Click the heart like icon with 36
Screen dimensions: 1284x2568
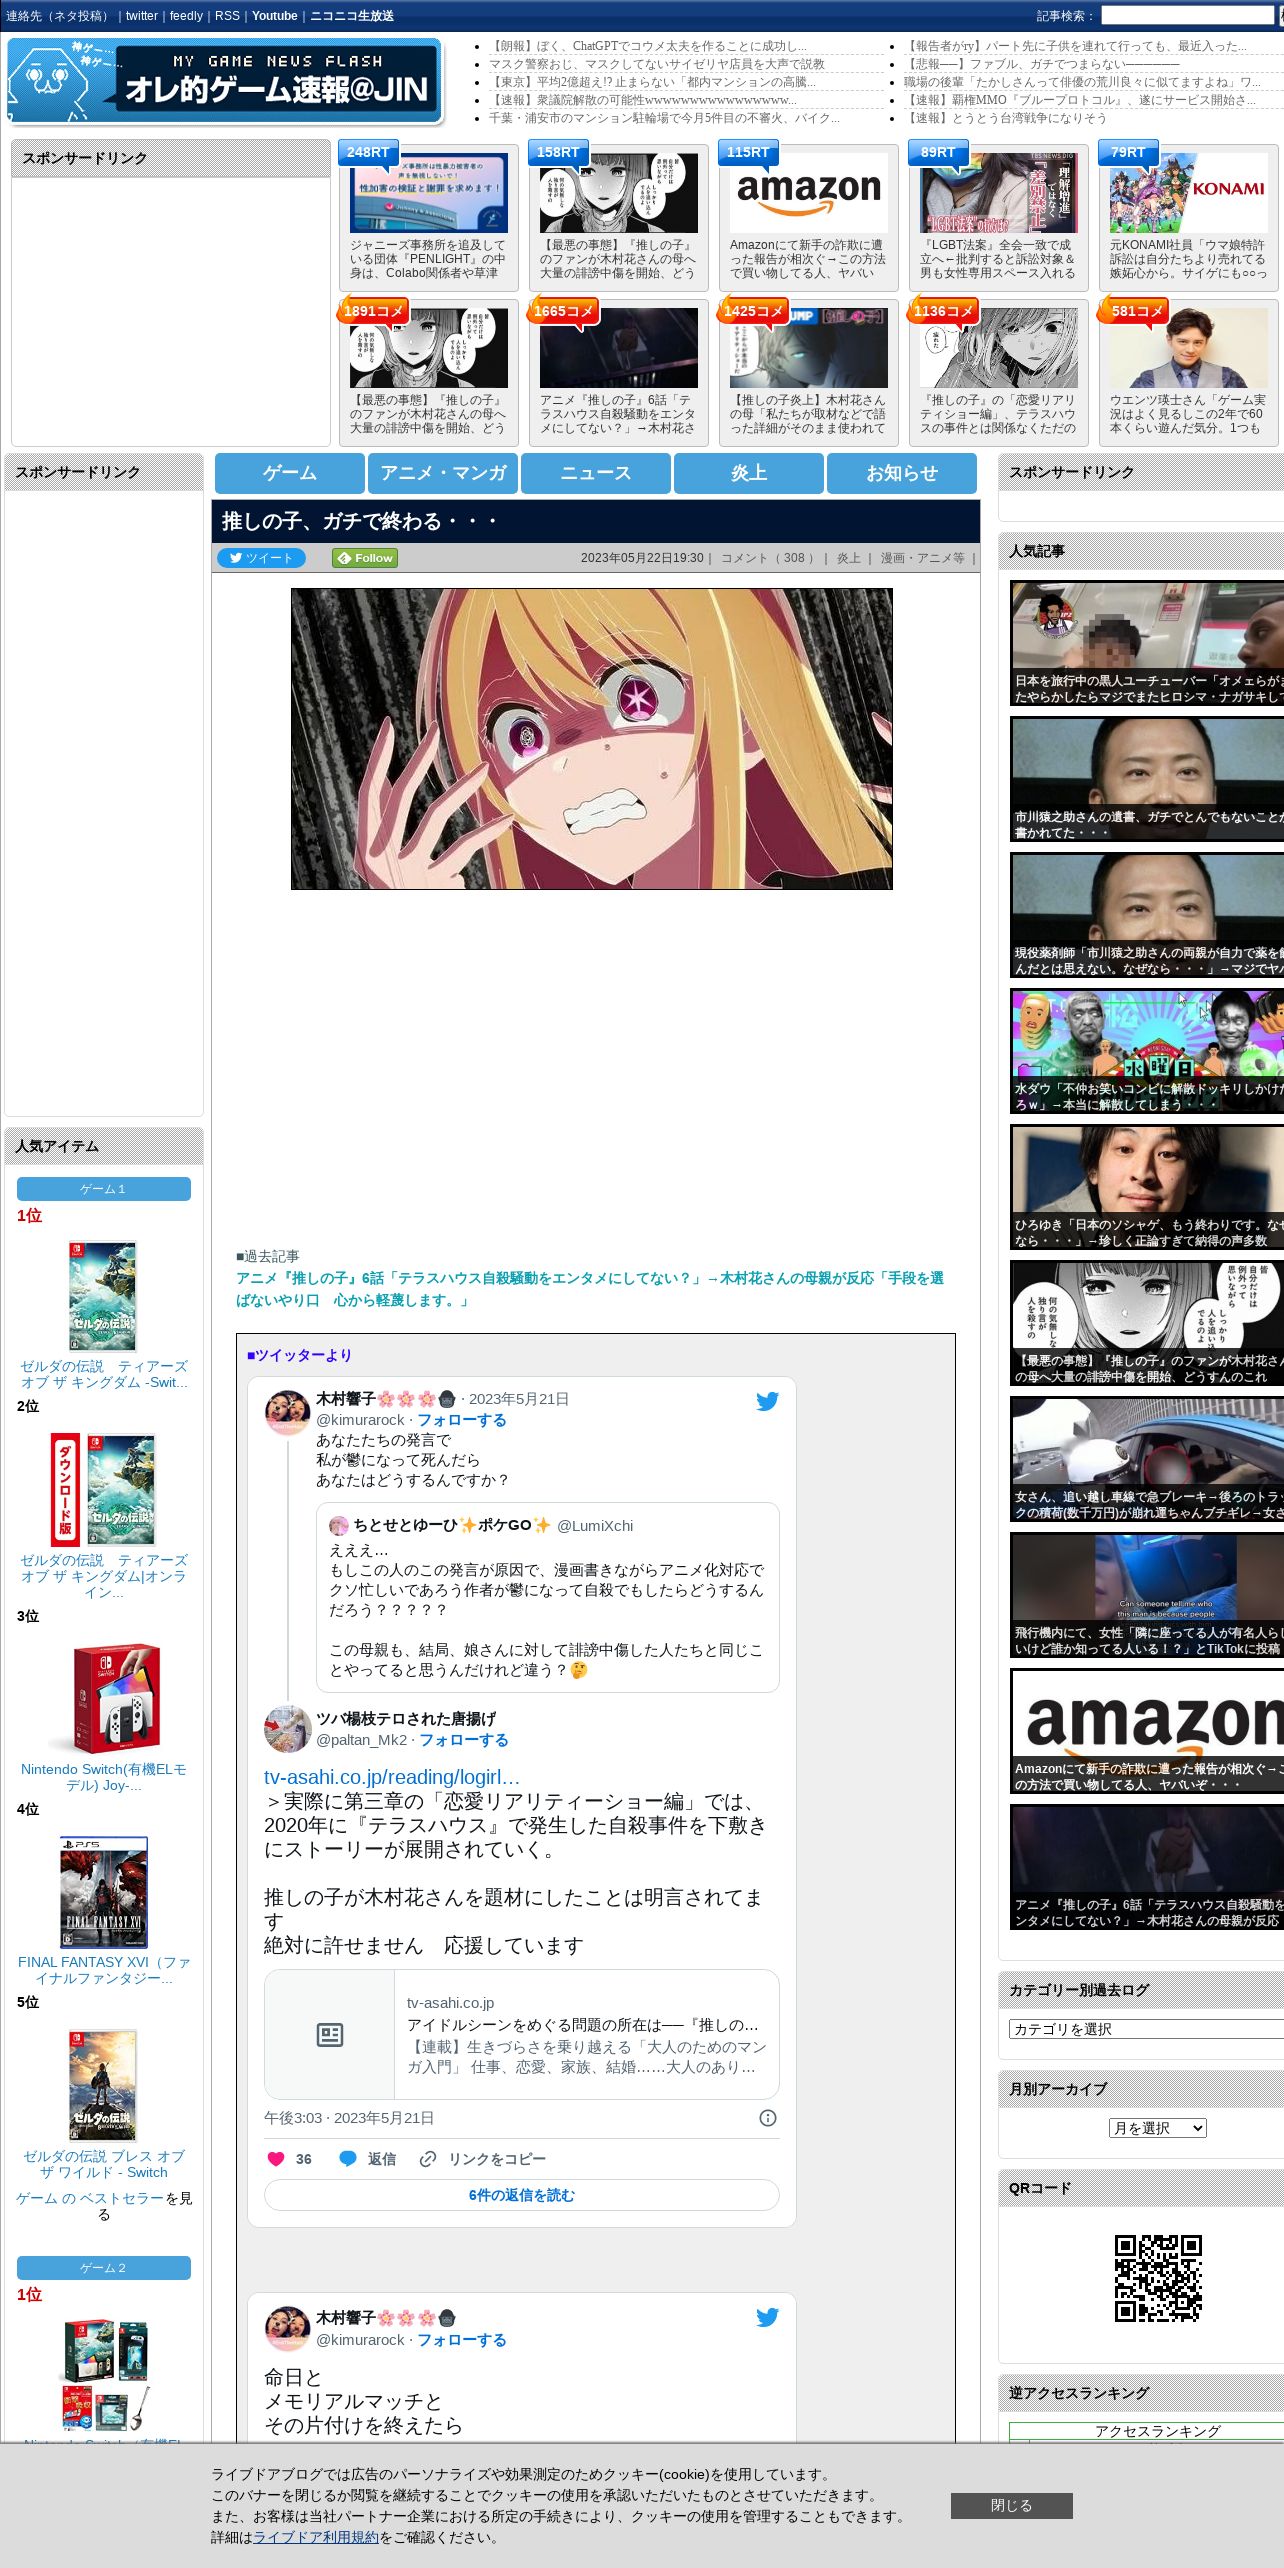[276, 2159]
